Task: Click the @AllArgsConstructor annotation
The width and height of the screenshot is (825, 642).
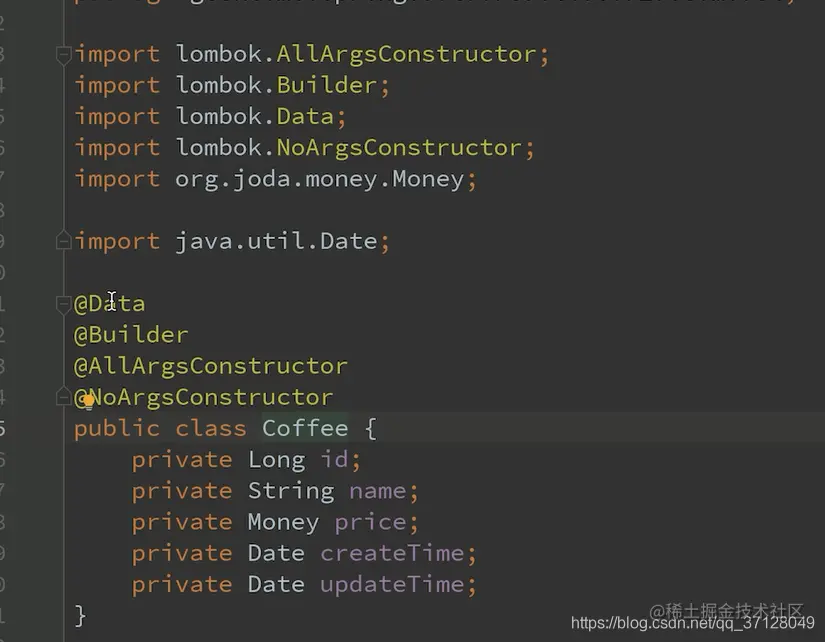Action: (211, 365)
